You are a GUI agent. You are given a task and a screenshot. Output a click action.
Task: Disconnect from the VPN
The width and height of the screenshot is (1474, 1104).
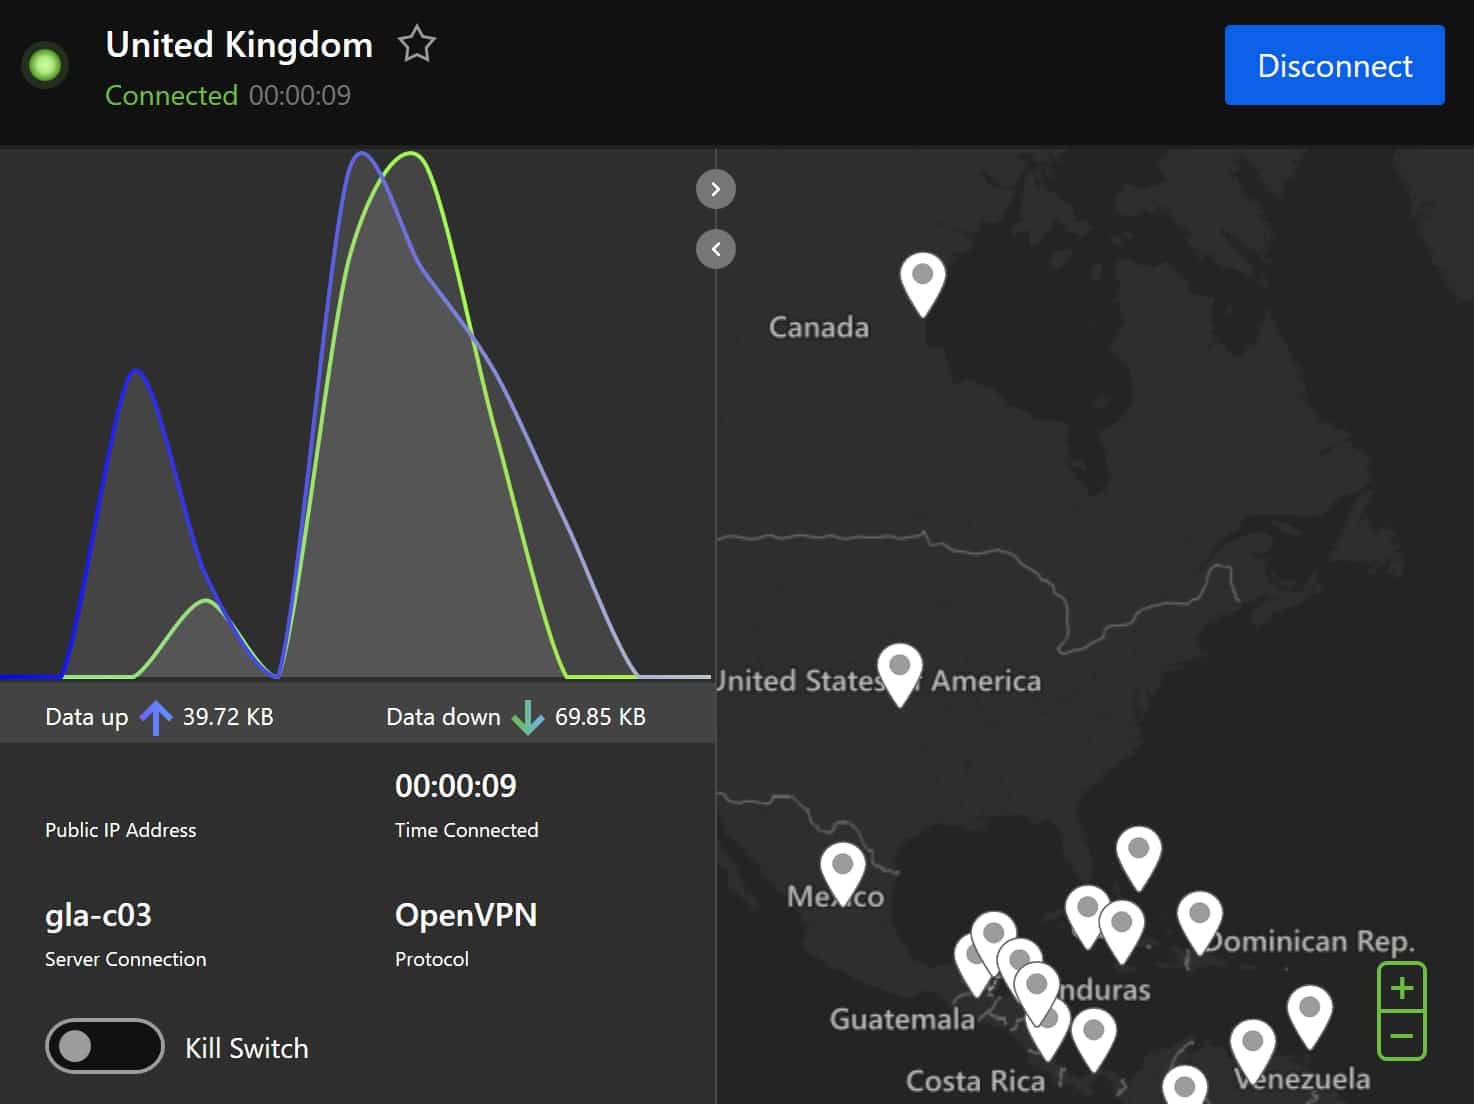pyautogui.click(x=1334, y=65)
